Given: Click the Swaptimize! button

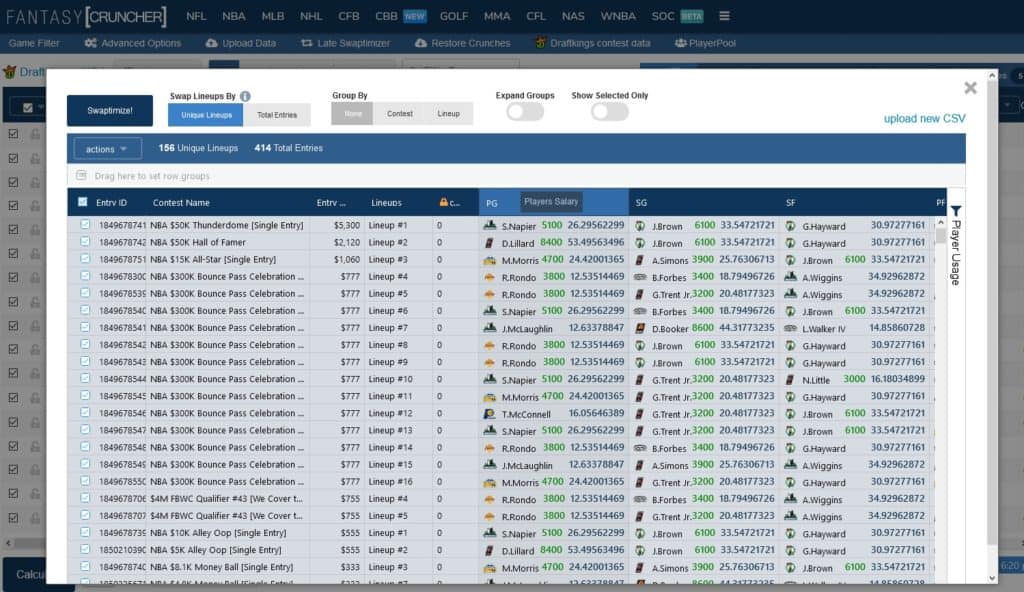Looking at the screenshot, I should pyautogui.click(x=110, y=110).
